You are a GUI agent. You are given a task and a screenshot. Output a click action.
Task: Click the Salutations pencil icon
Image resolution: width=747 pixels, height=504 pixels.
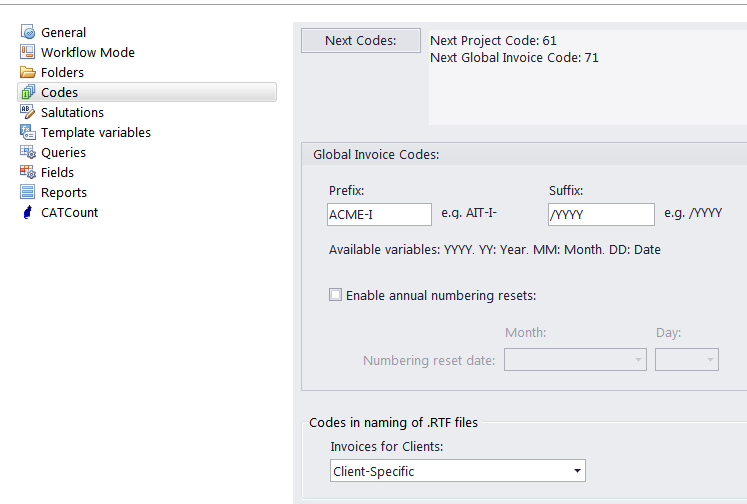28,112
